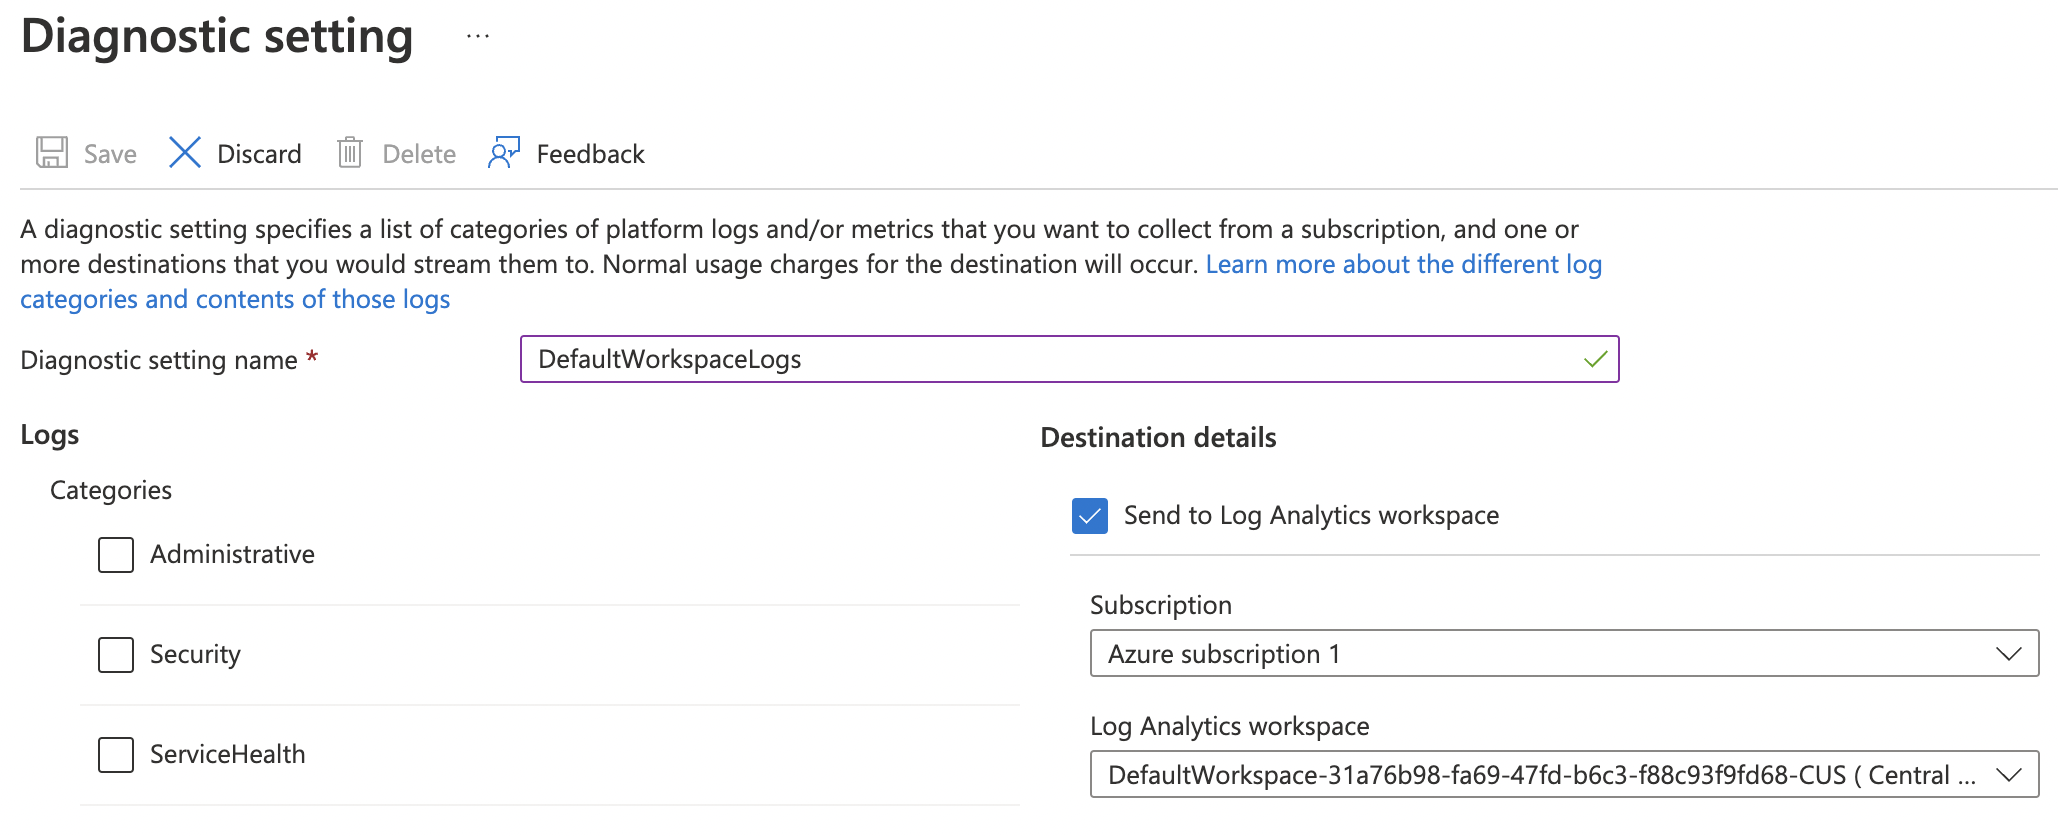Image resolution: width=2058 pixels, height=836 pixels.
Task: Focus the Diagnostic setting name input field
Action: [x=1069, y=359]
